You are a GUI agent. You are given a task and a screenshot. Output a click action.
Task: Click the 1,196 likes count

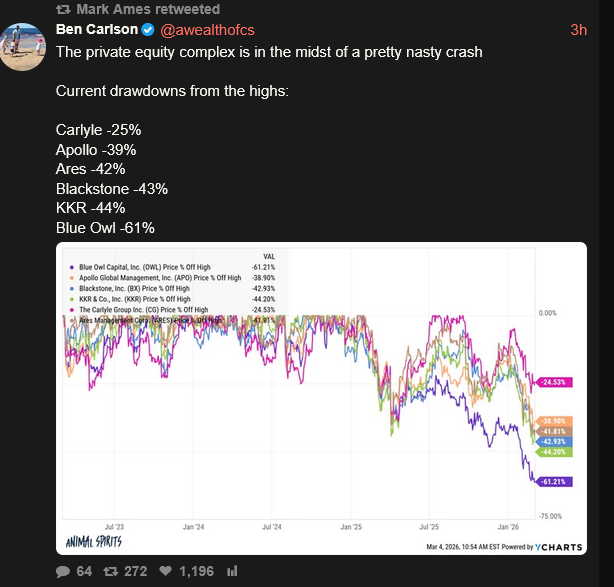[x=196, y=572]
